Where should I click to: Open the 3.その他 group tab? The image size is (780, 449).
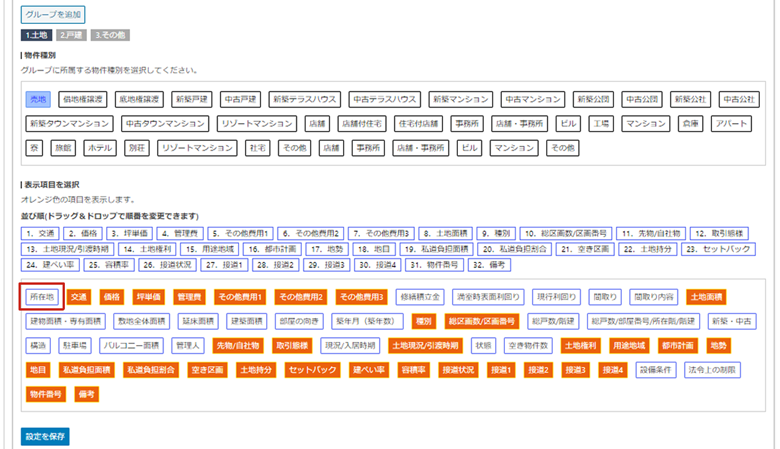tap(110, 35)
